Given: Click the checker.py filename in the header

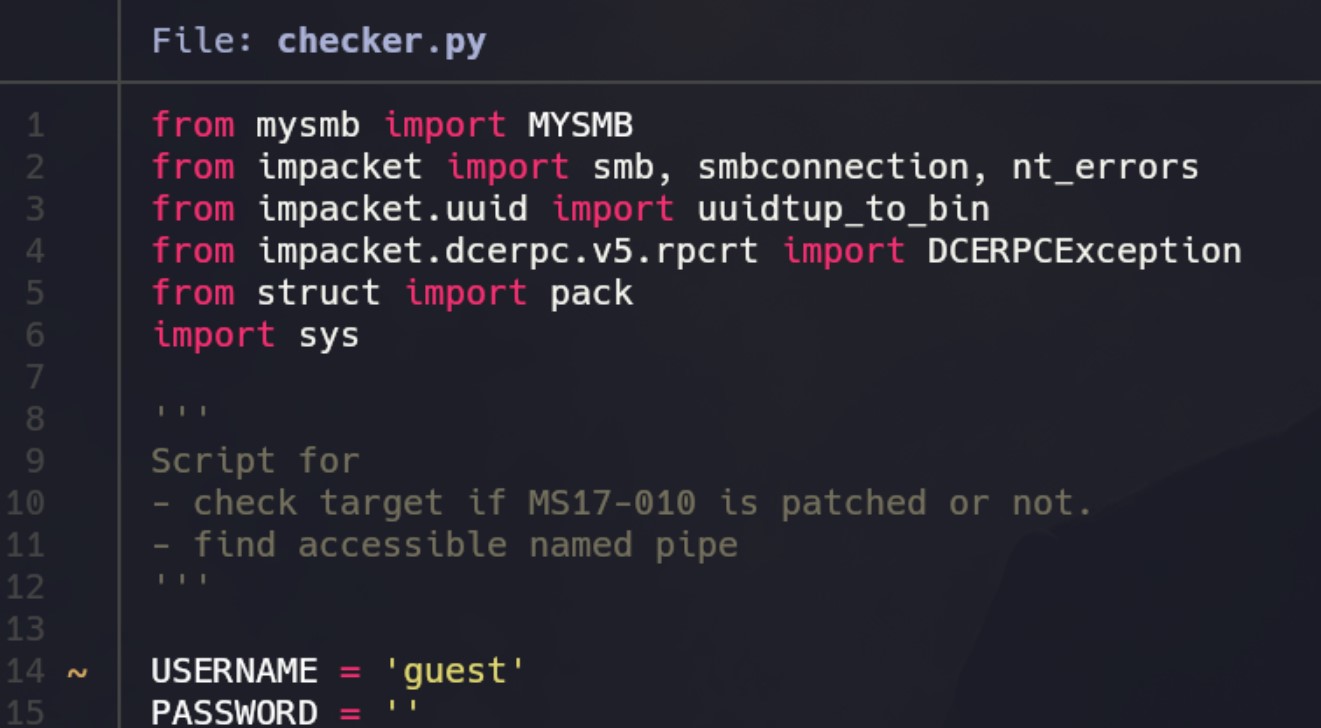Looking at the screenshot, I should coord(381,42).
